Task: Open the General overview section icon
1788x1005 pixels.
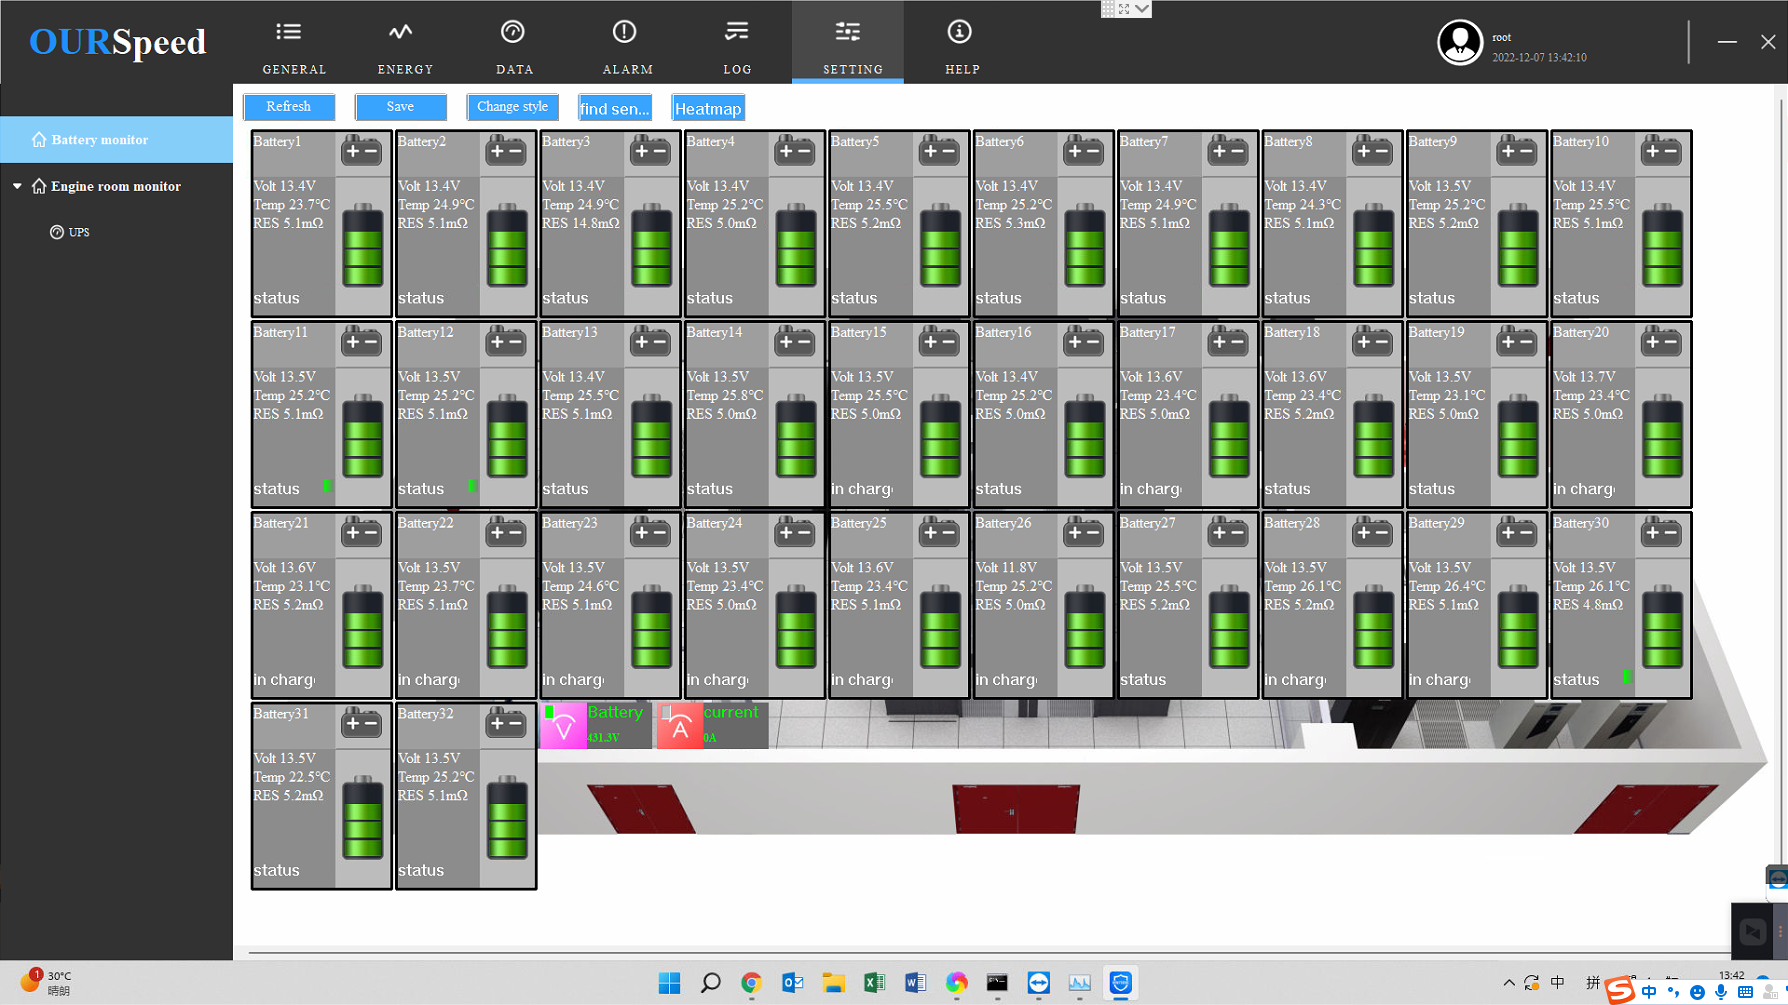Action: pyautogui.click(x=289, y=33)
